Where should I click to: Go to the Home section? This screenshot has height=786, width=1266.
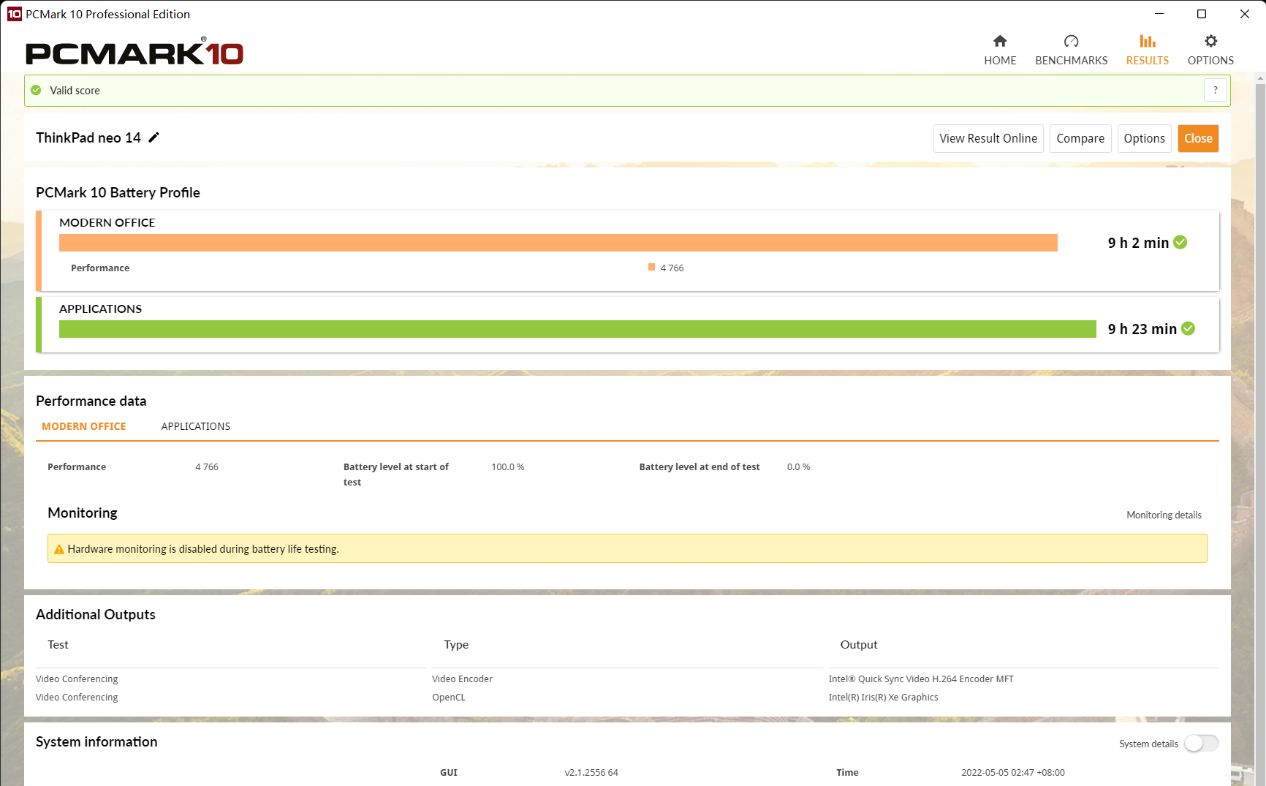[999, 50]
